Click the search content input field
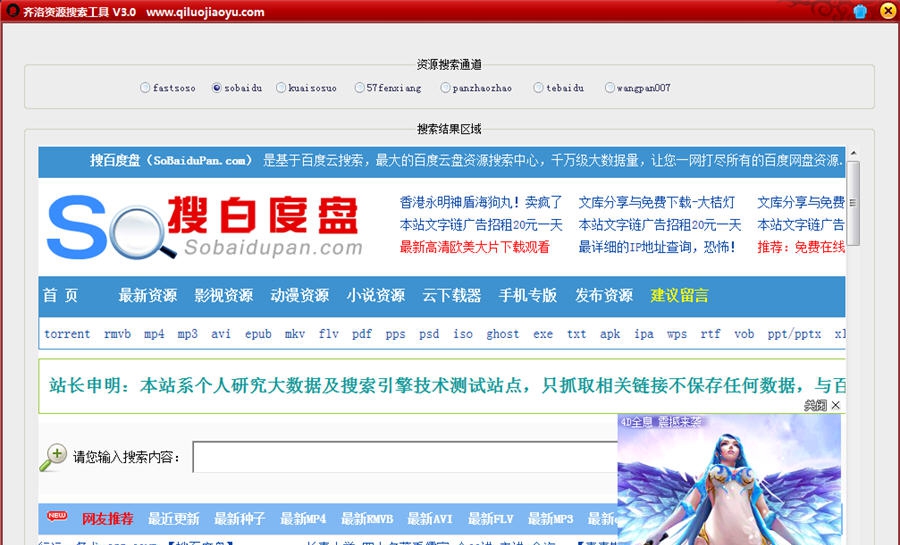The image size is (900, 545). [405, 457]
